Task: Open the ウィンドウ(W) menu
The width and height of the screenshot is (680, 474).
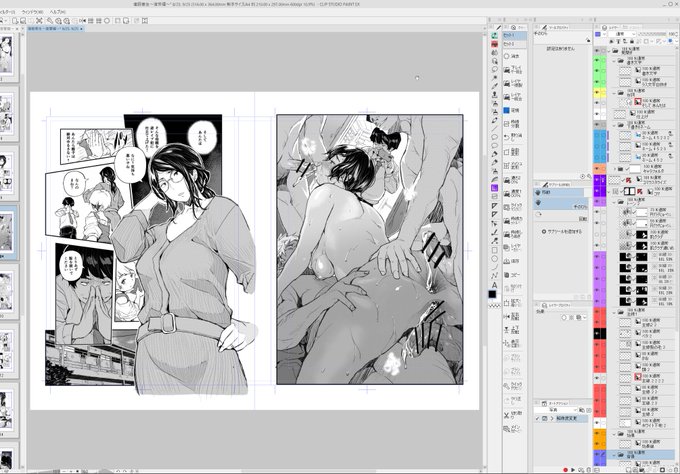Action: click(x=32, y=12)
